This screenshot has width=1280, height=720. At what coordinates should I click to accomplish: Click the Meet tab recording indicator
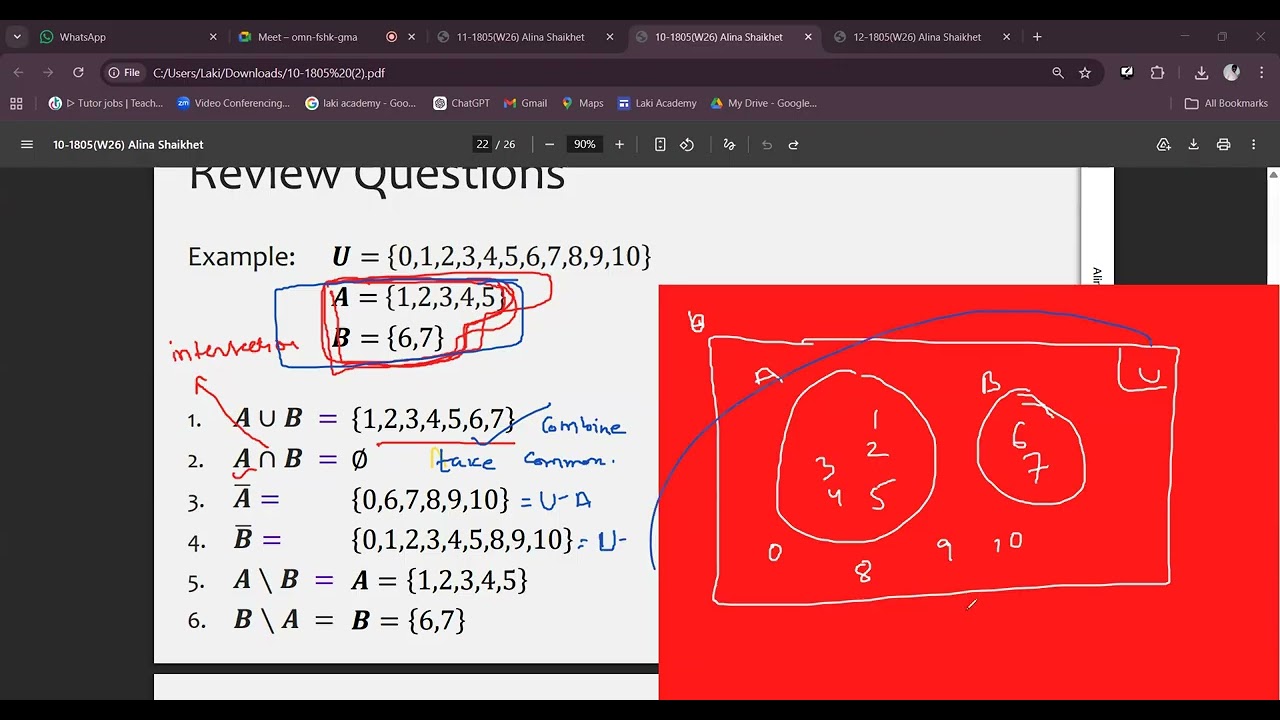pyautogui.click(x=392, y=37)
